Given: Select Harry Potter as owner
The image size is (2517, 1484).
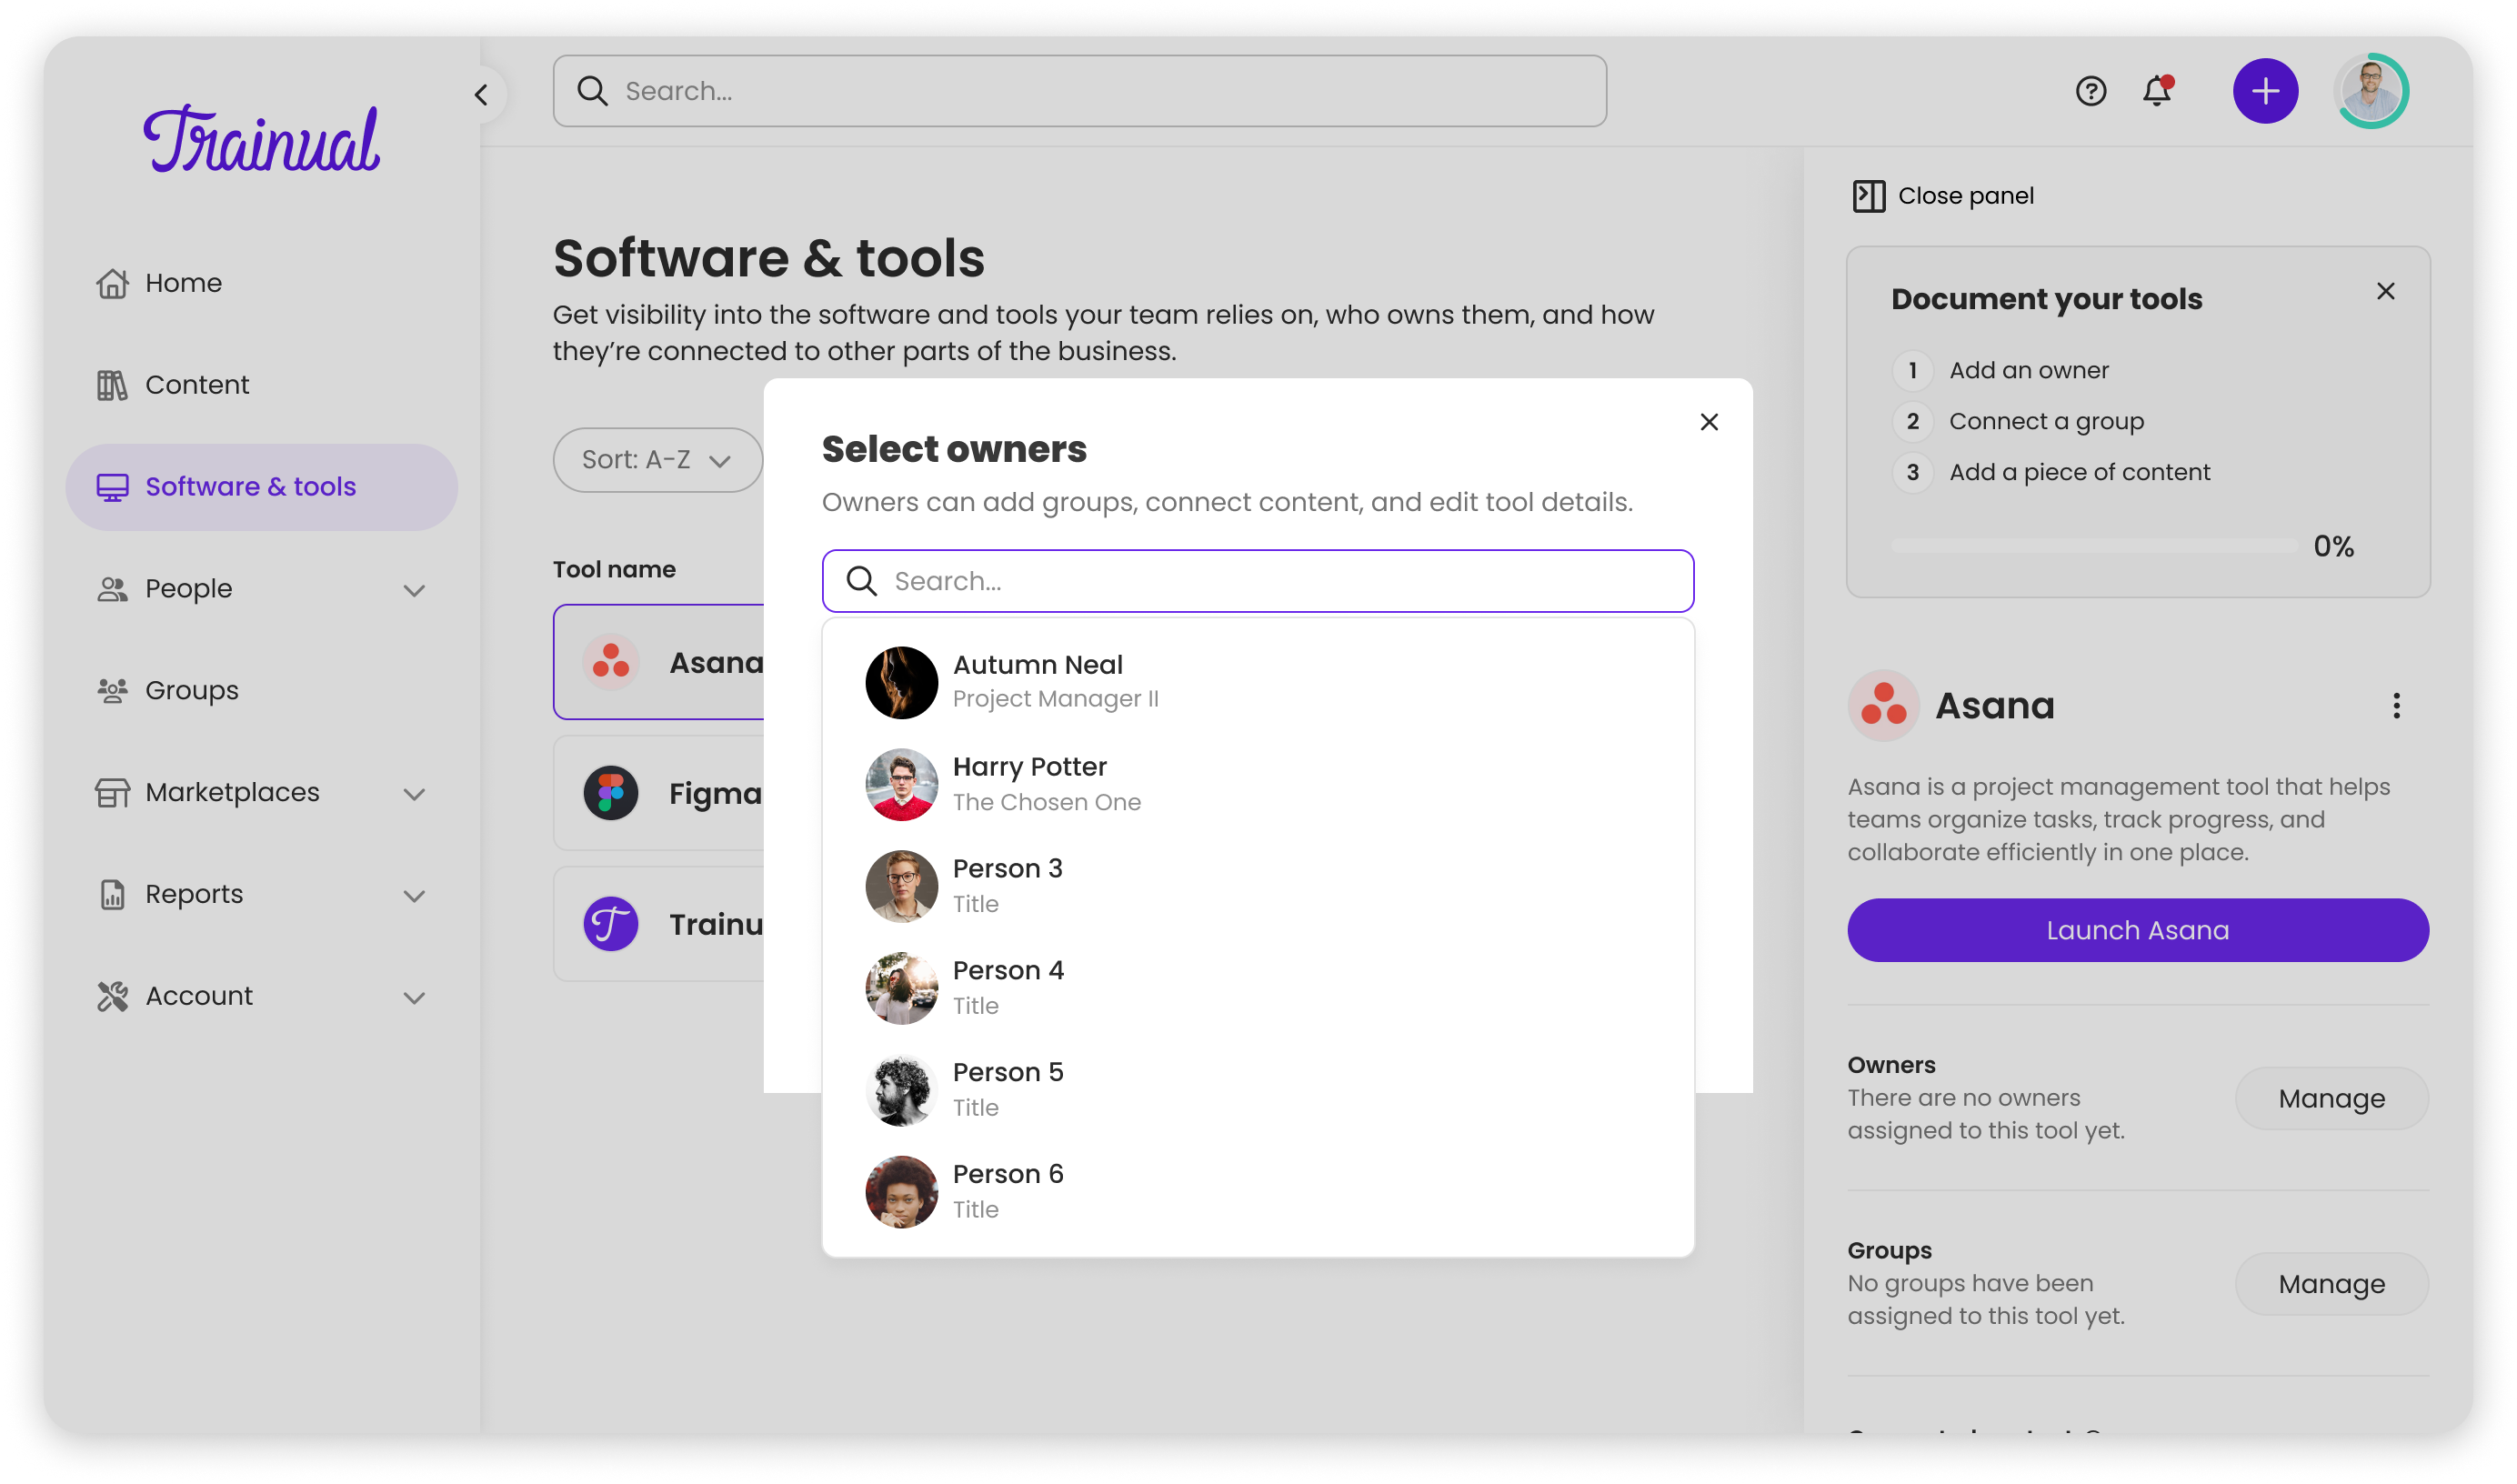Looking at the screenshot, I should click(x=1029, y=784).
